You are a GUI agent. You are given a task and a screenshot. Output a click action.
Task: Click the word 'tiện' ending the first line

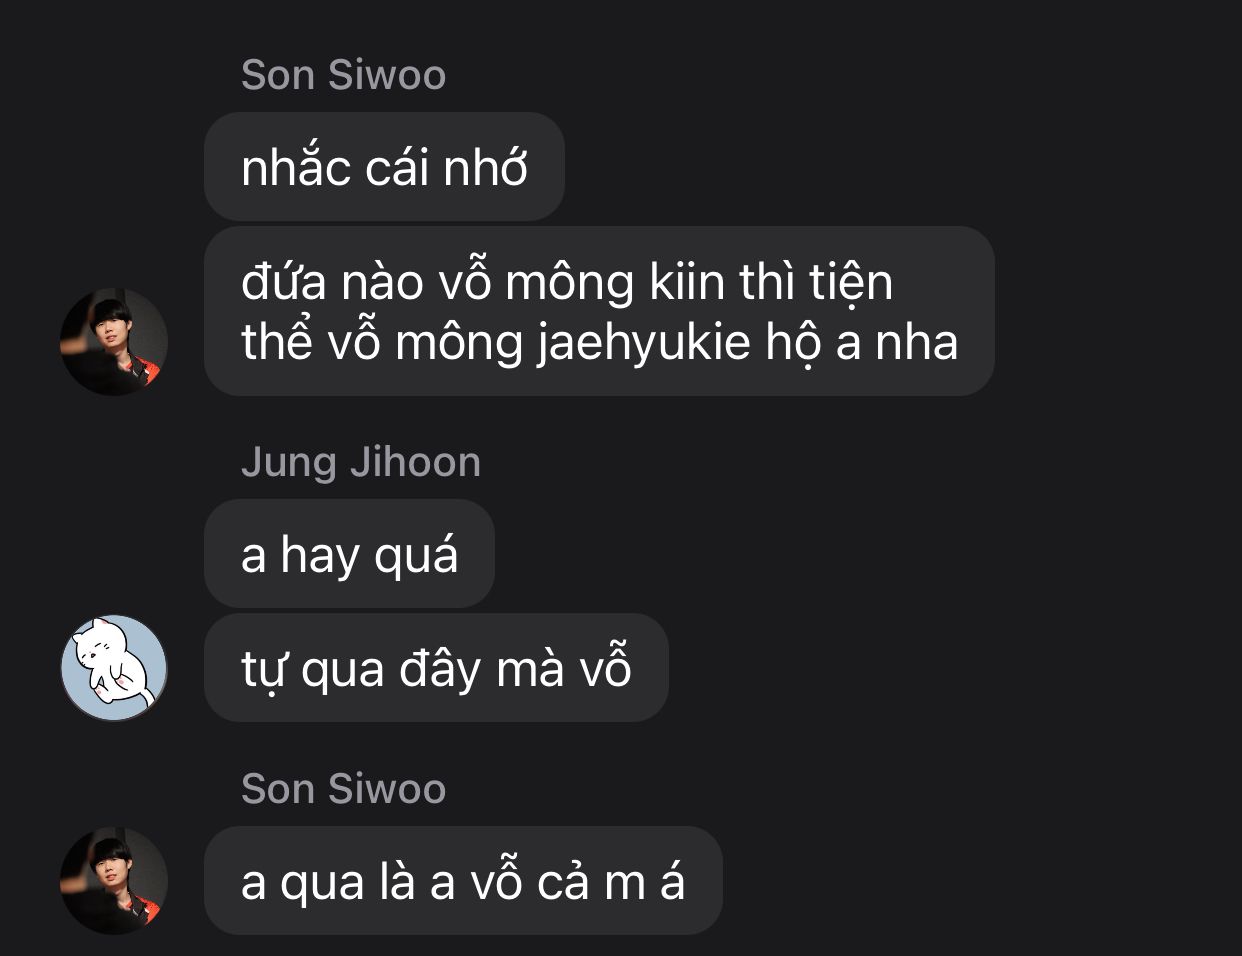(x=852, y=282)
